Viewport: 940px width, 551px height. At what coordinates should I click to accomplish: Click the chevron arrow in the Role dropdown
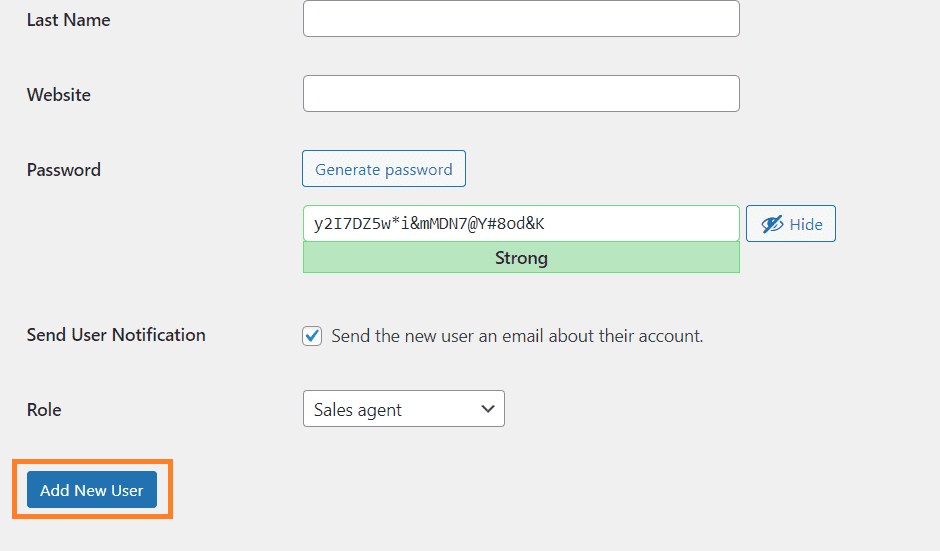click(x=488, y=409)
